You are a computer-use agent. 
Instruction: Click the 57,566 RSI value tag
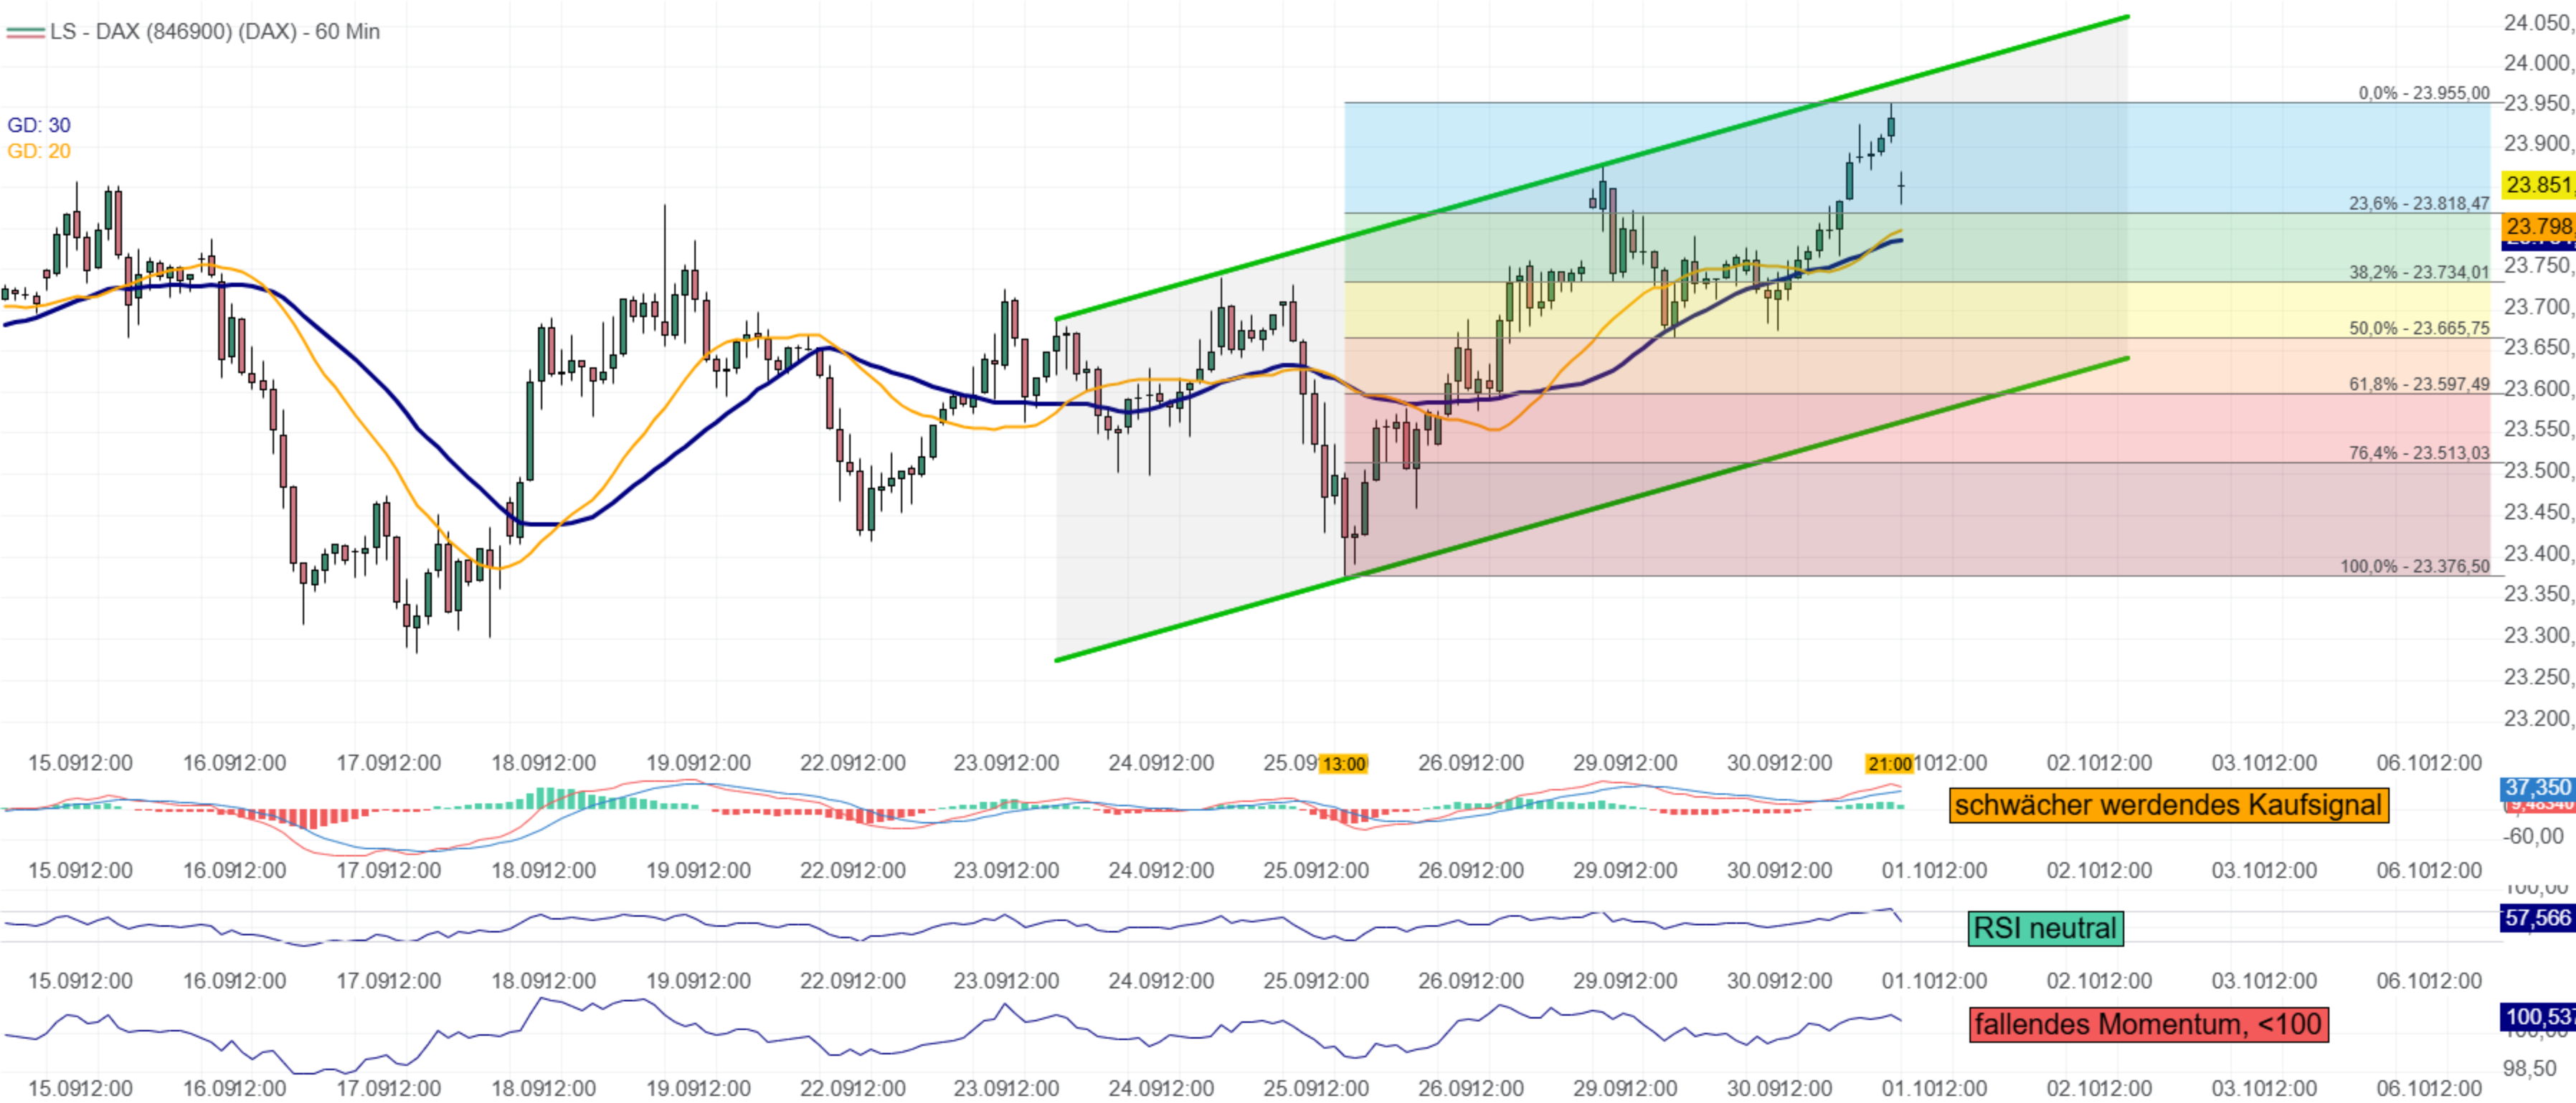click(2537, 918)
